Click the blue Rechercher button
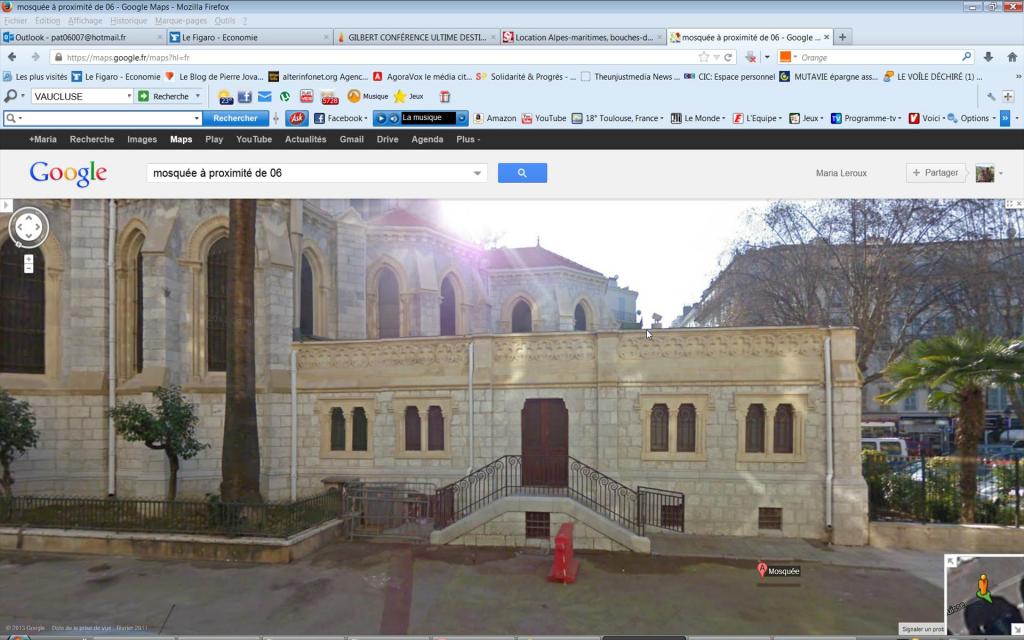The height and width of the screenshot is (640, 1024). pos(235,118)
